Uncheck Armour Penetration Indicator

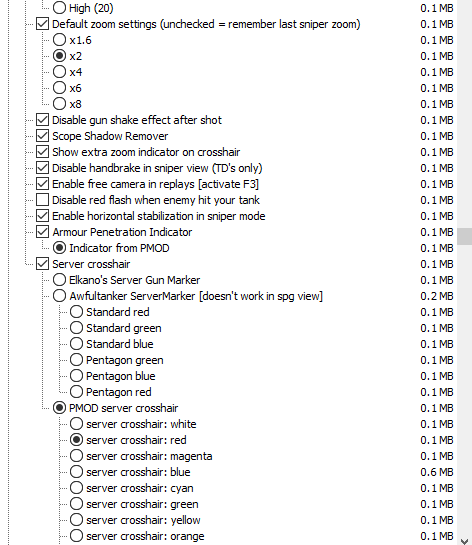[x=42, y=232]
